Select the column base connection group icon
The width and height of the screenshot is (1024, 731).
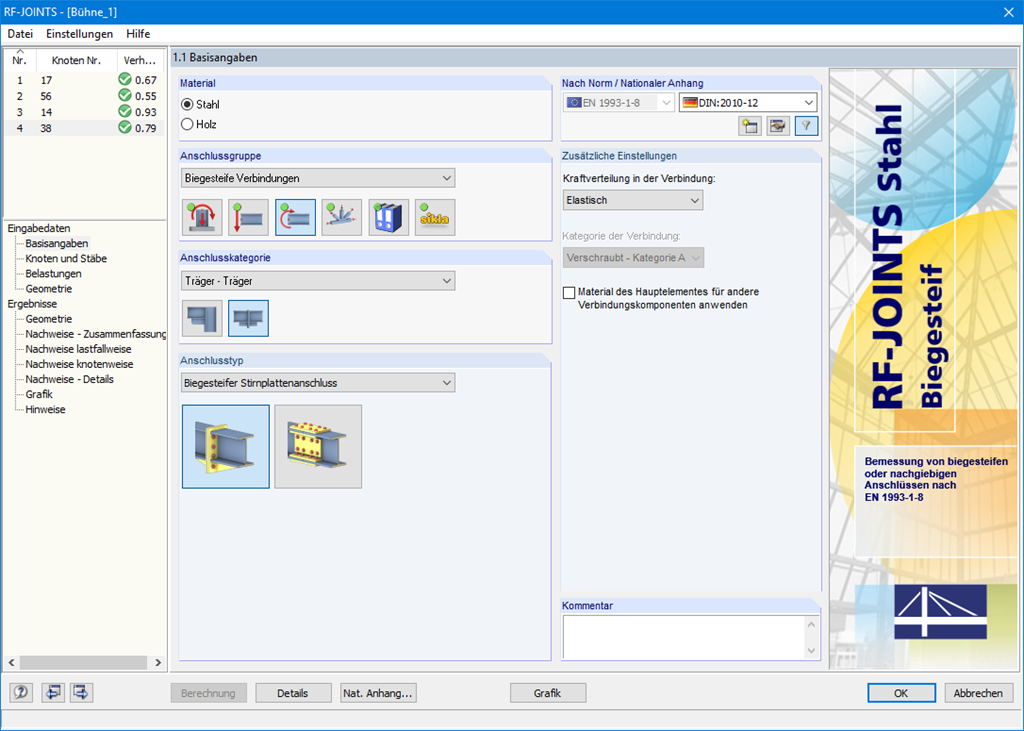(x=202, y=218)
